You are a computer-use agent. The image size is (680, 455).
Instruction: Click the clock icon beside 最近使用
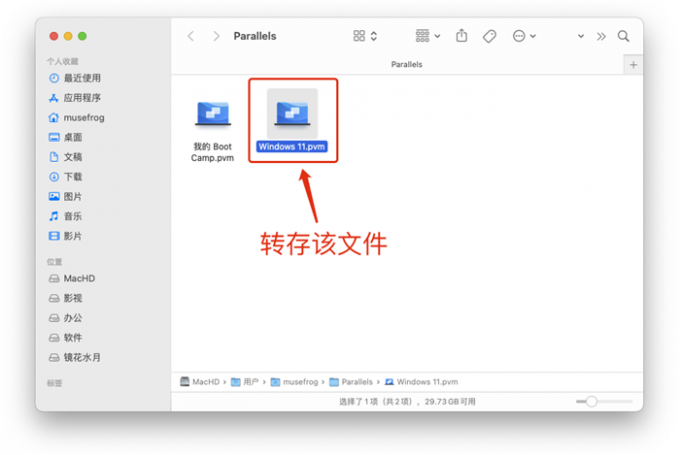click(54, 78)
